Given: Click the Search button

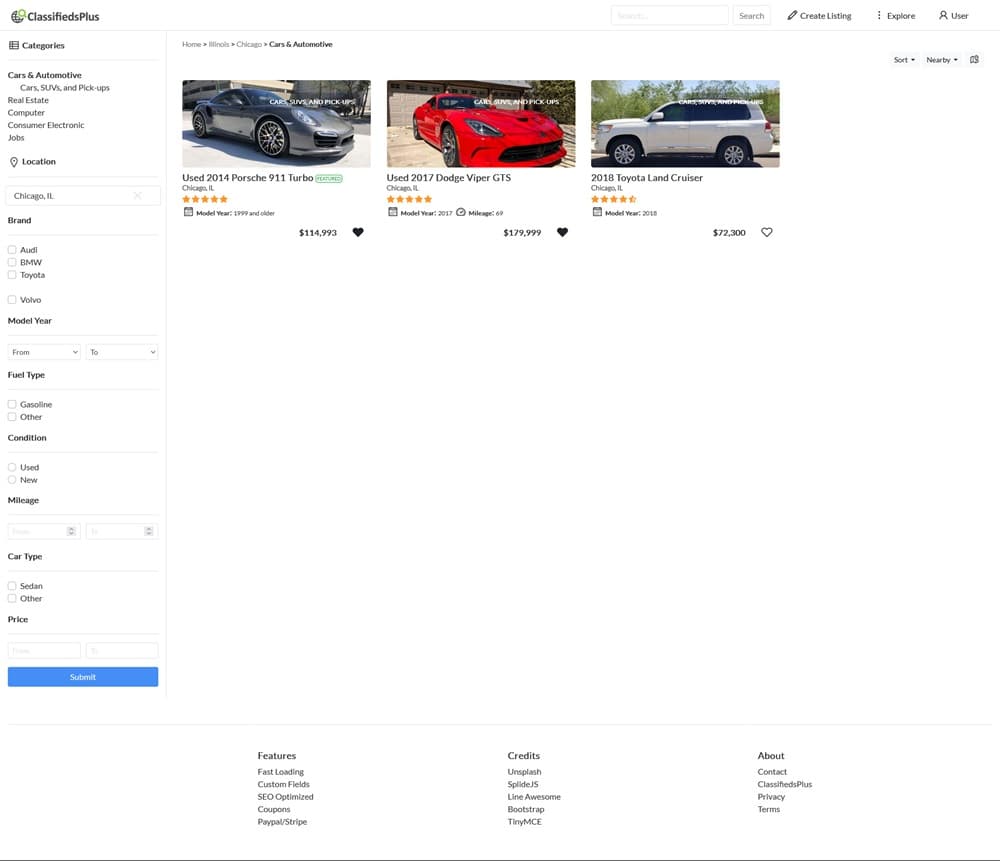Looking at the screenshot, I should 751,16.
